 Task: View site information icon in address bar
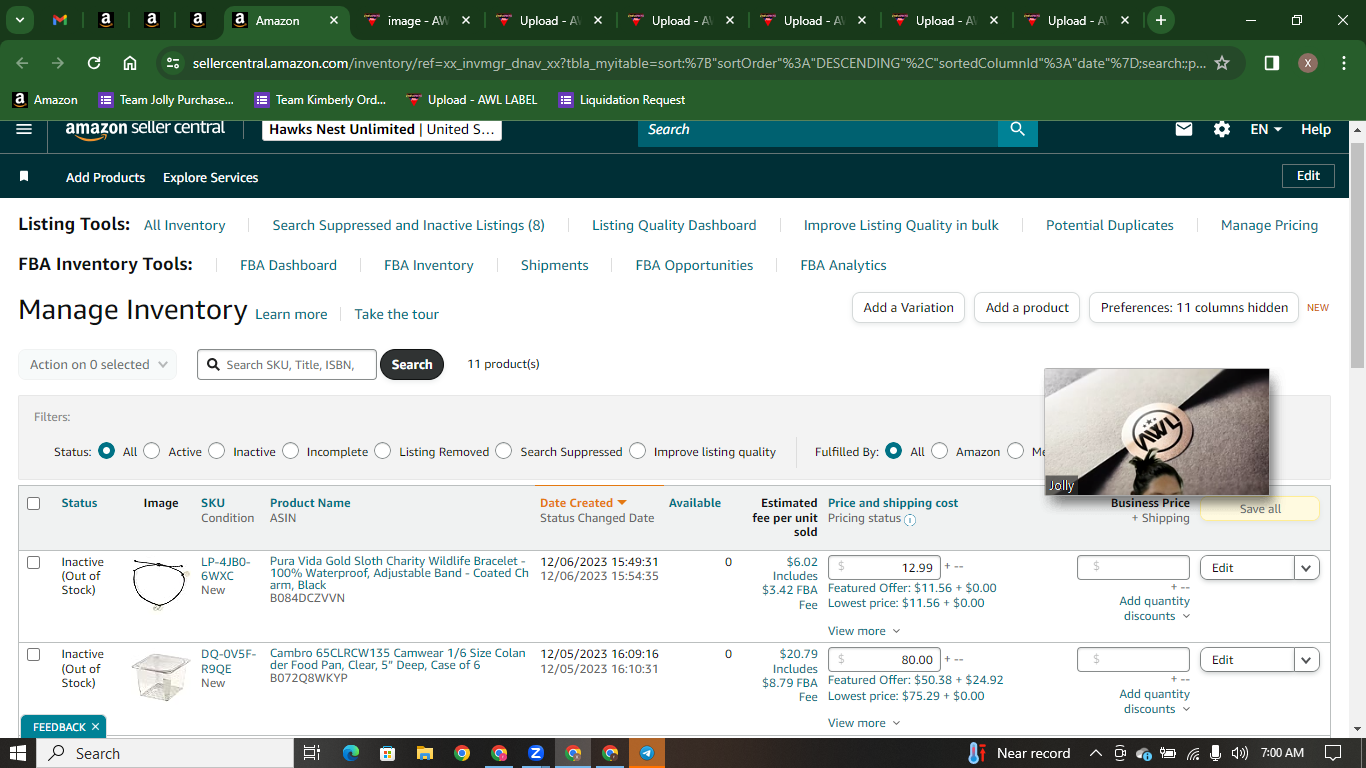pos(172,63)
